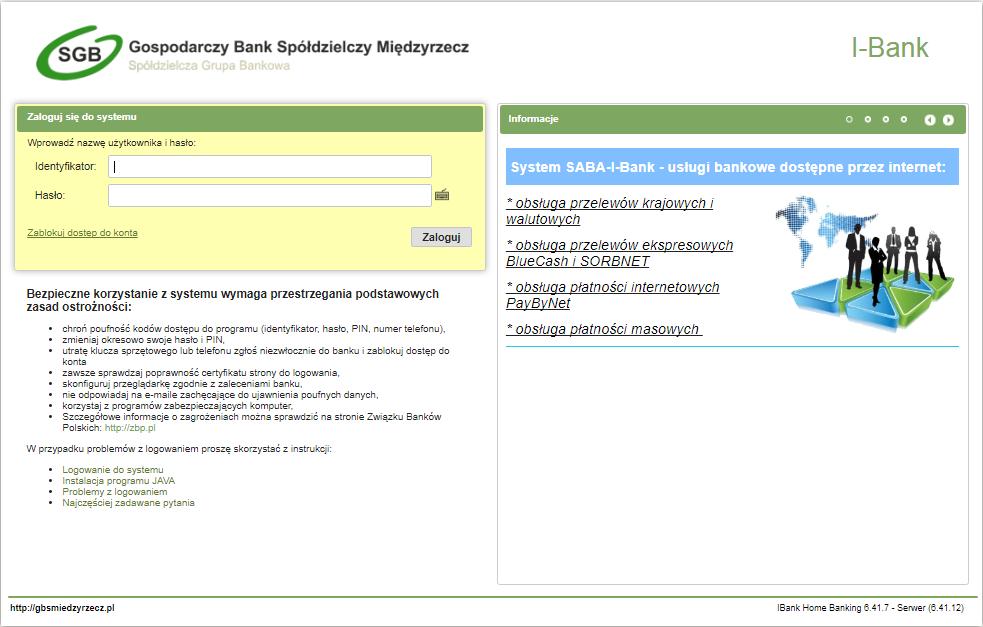Open the on-screen keyboard icon beside Hasło

(x=442, y=195)
